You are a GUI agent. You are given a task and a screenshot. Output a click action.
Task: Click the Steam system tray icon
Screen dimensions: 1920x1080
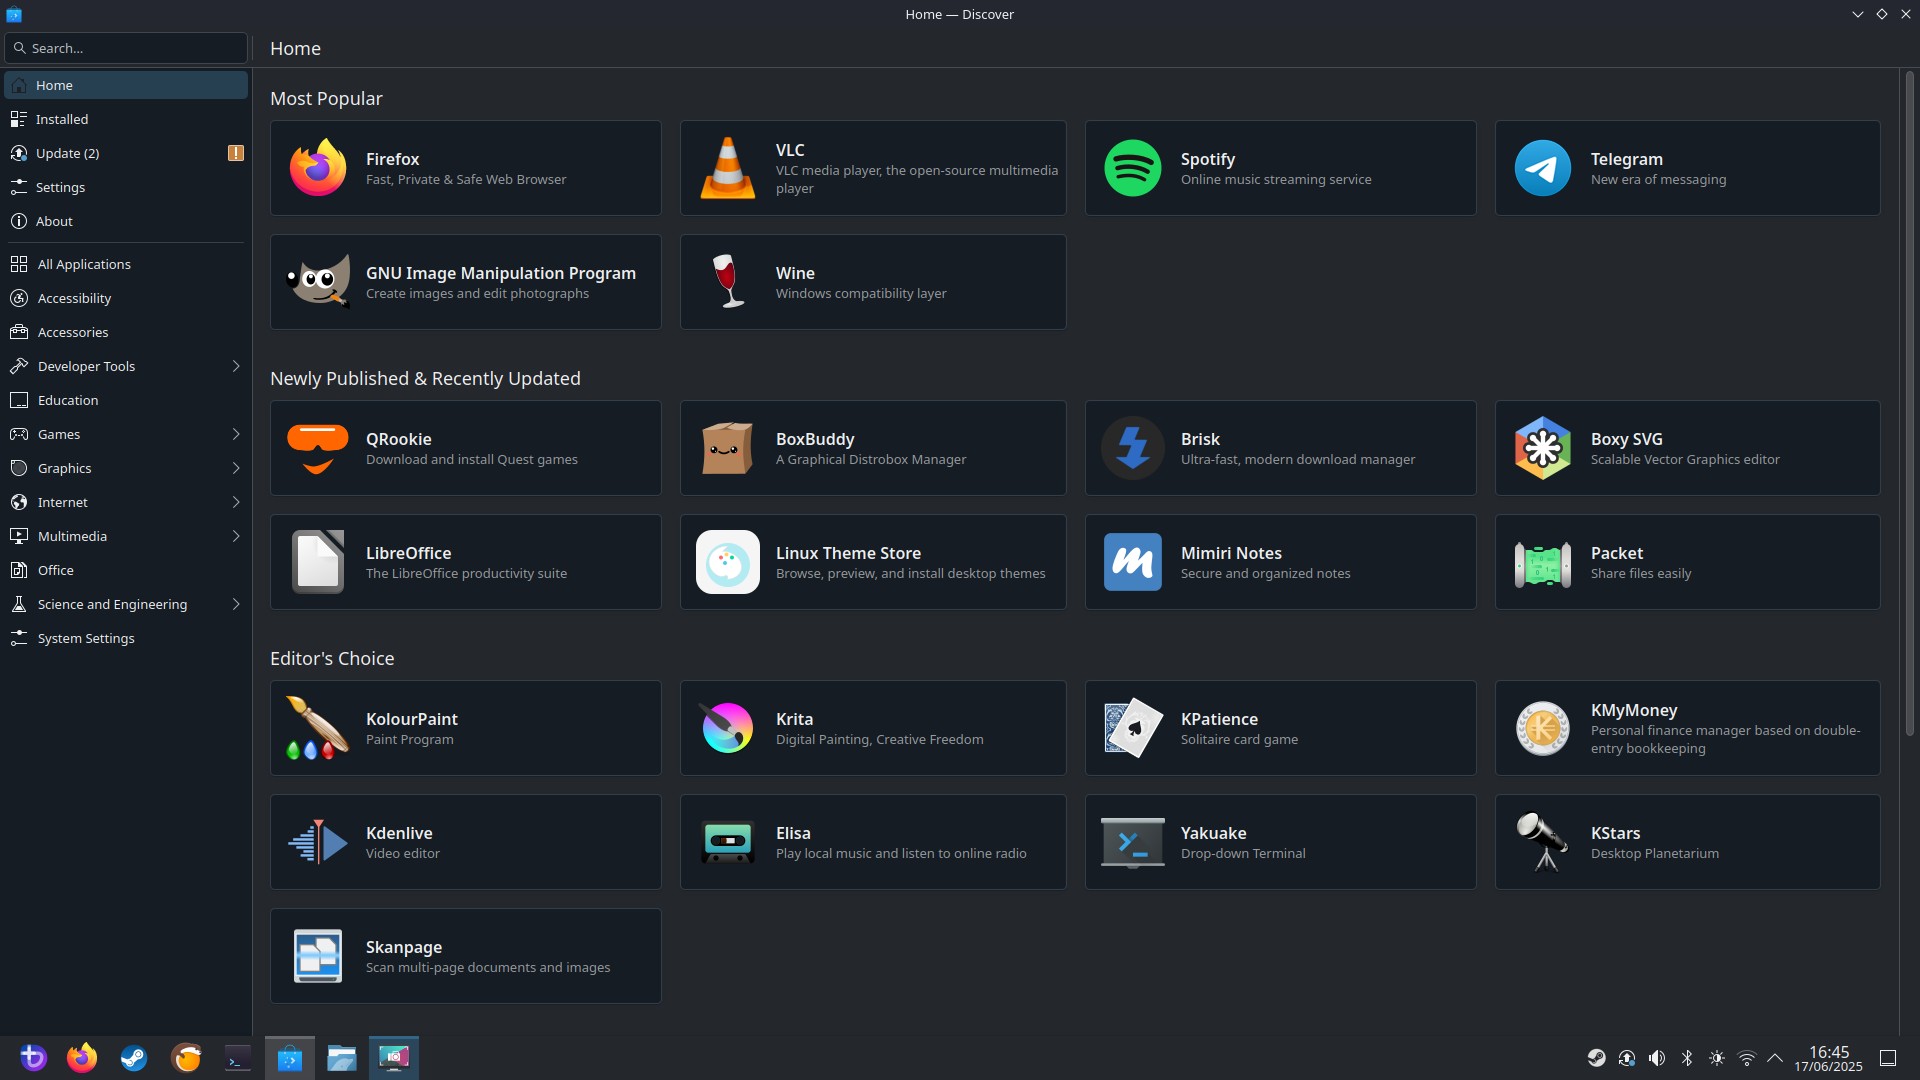click(1597, 1058)
